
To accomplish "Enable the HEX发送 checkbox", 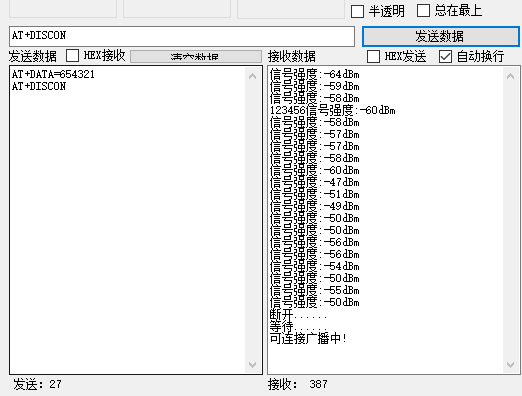I will 373,56.
